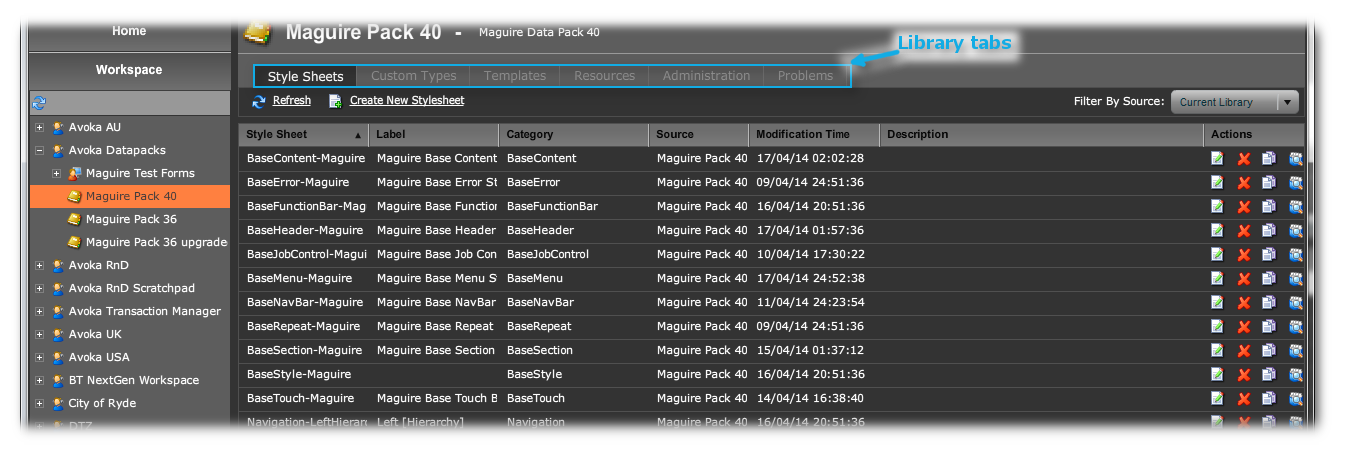Screen dimensions: 1346x460
Task: Copy the BaseError-Maguire stylesheet
Action: click(x=1269, y=182)
